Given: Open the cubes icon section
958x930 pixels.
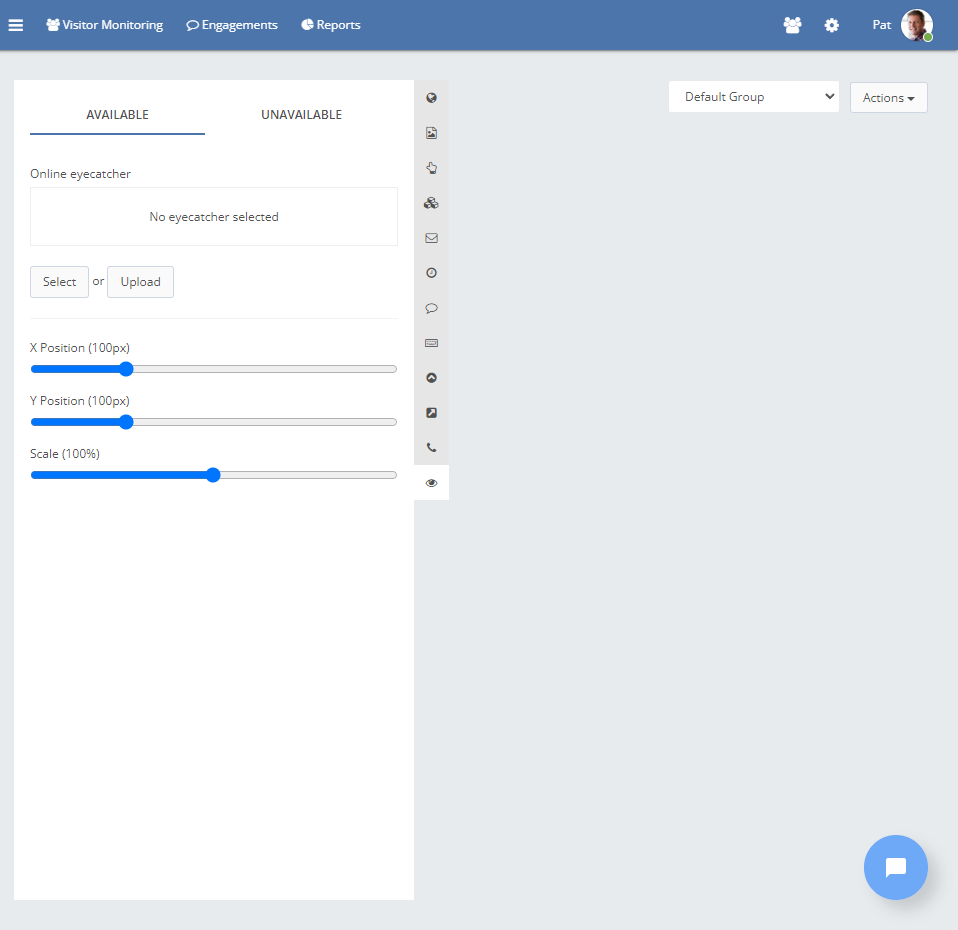Looking at the screenshot, I should coord(431,203).
